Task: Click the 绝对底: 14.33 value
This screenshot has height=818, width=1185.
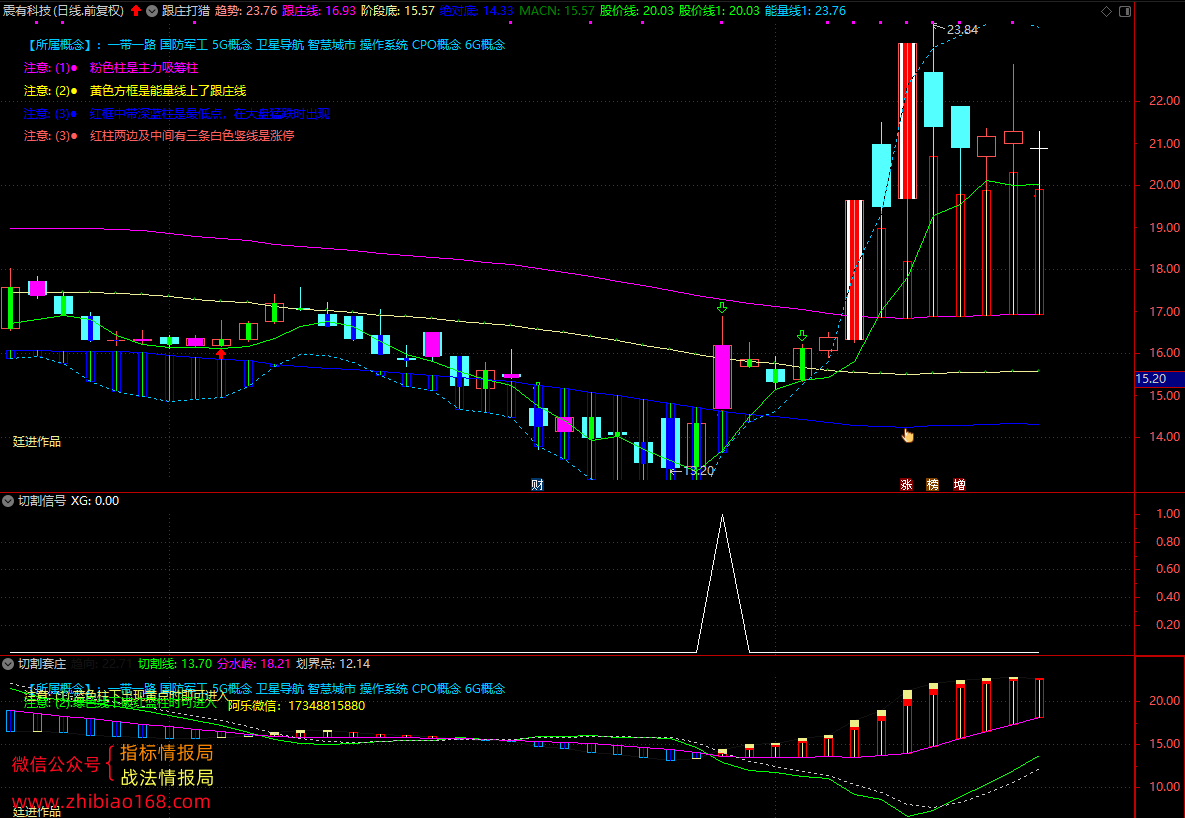Action: 477,11
